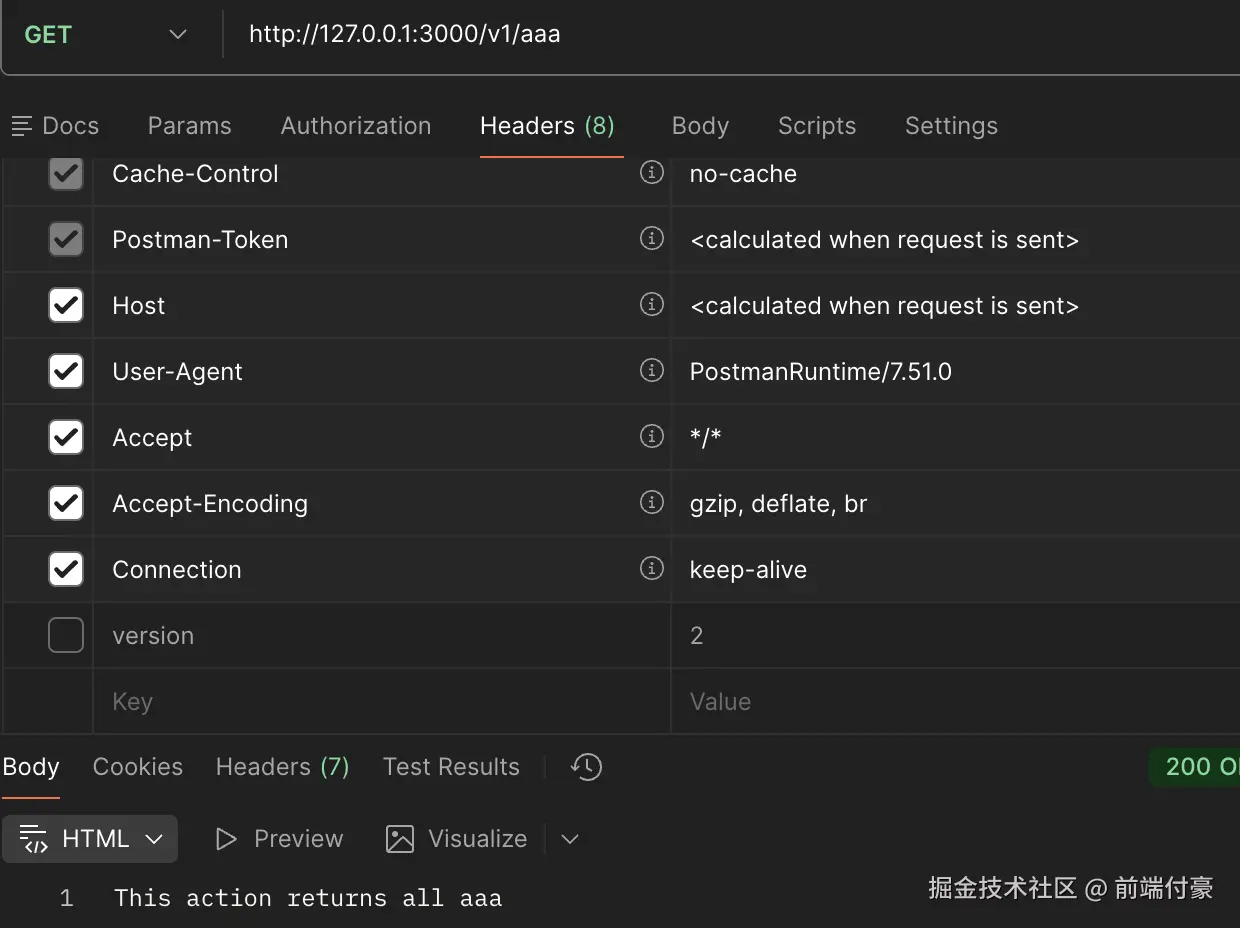1240x928 pixels.
Task: Click the Visualize image icon
Action: [x=400, y=839]
